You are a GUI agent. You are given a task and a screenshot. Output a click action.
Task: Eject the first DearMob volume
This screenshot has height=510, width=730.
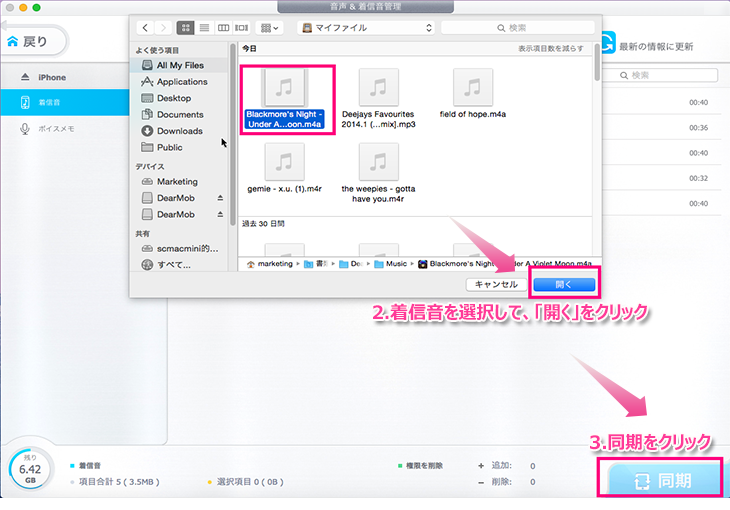click(x=220, y=198)
